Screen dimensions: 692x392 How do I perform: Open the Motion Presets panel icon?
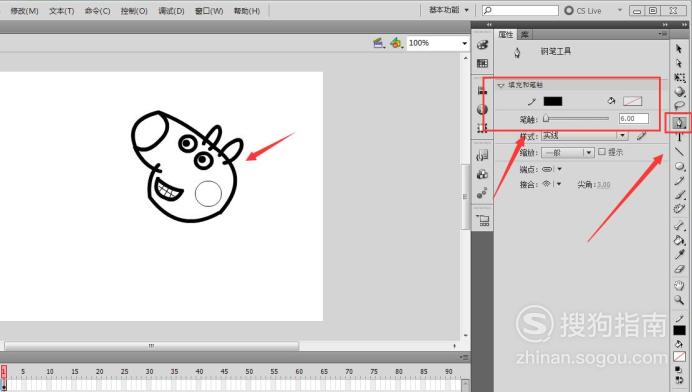[x=482, y=193]
